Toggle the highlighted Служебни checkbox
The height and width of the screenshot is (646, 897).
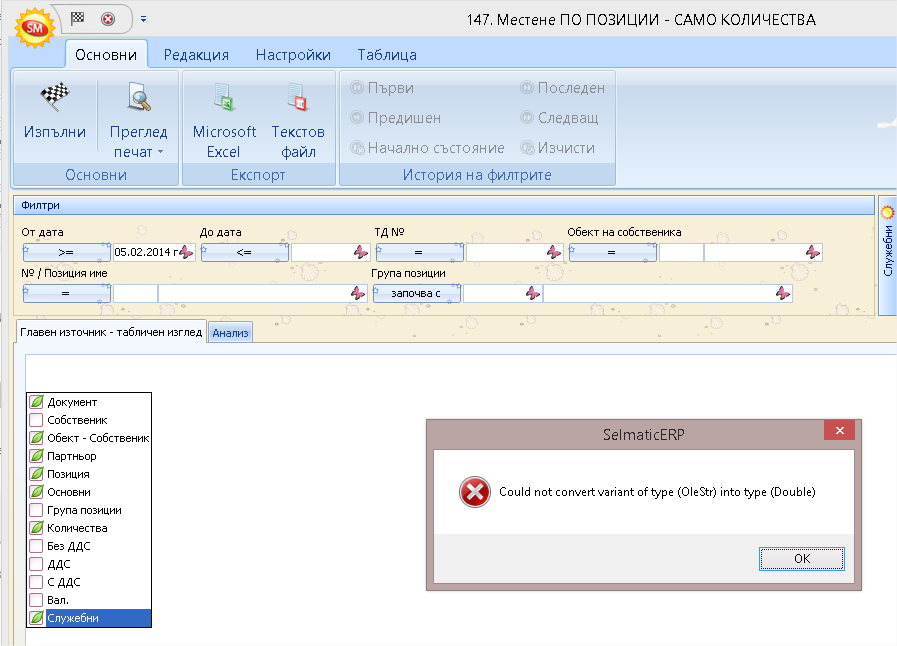[x=37, y=618]
